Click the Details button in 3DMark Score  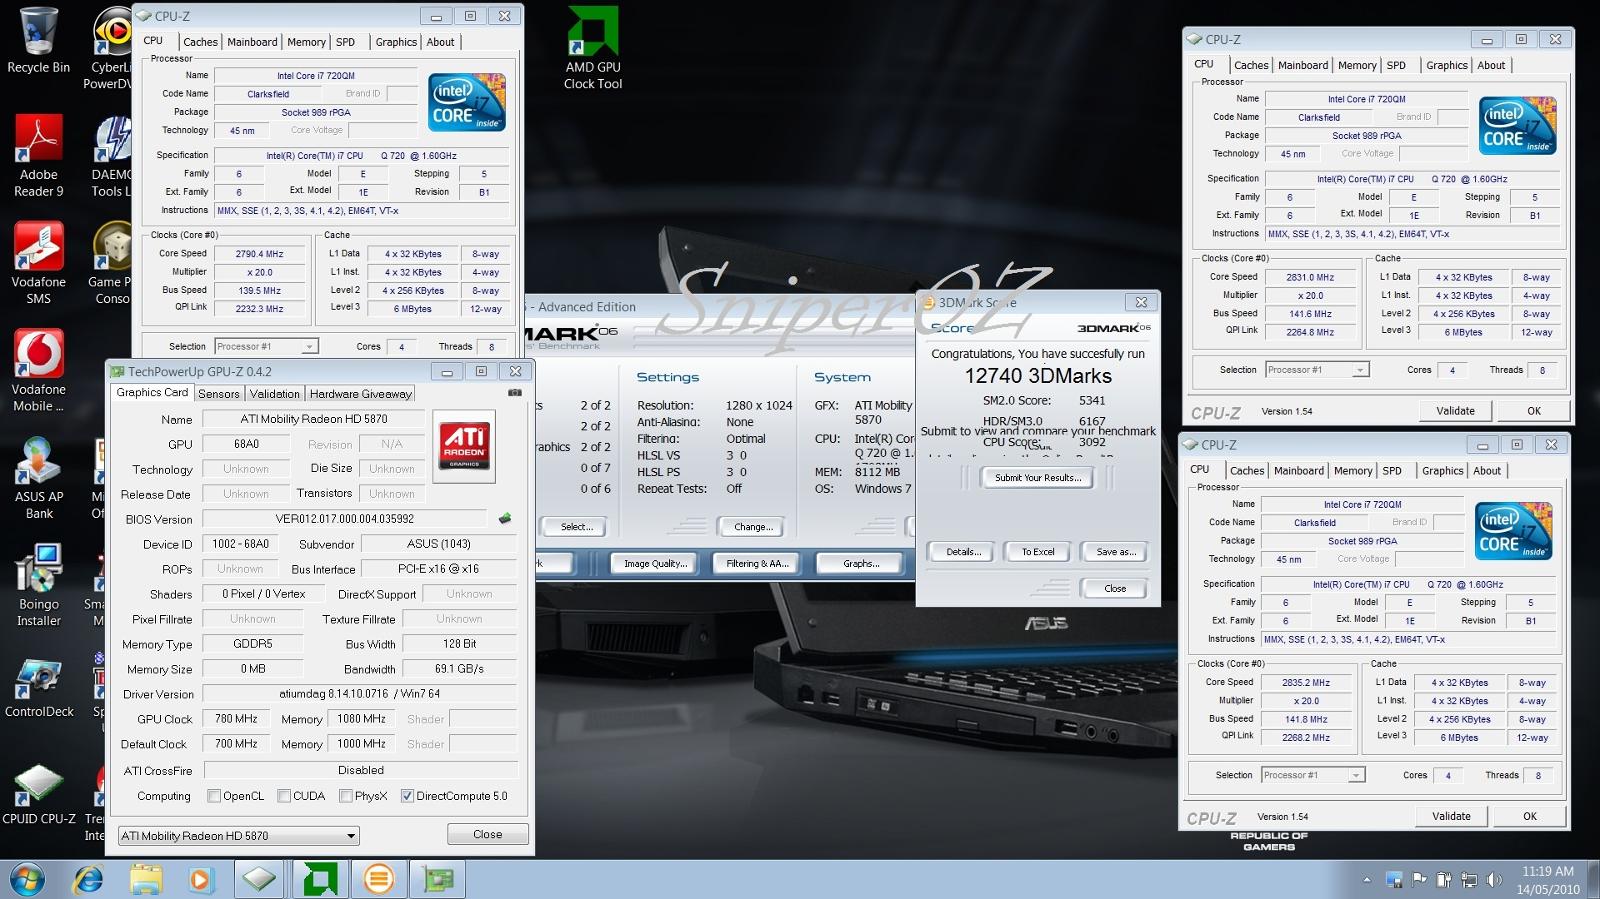(x=963, y=552)
